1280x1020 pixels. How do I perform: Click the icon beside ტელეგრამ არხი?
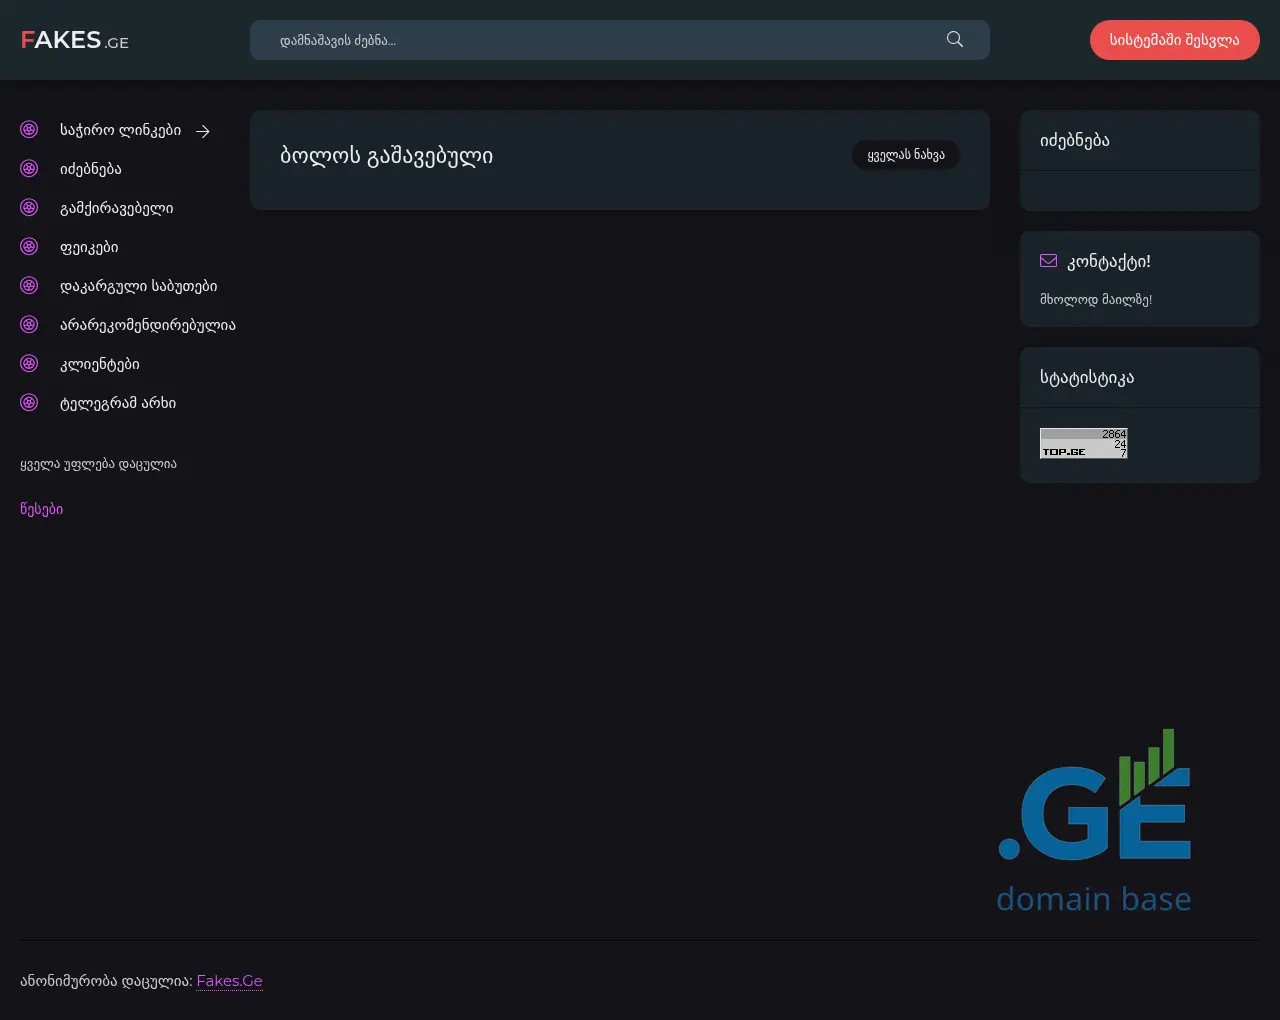pos(29,403)
